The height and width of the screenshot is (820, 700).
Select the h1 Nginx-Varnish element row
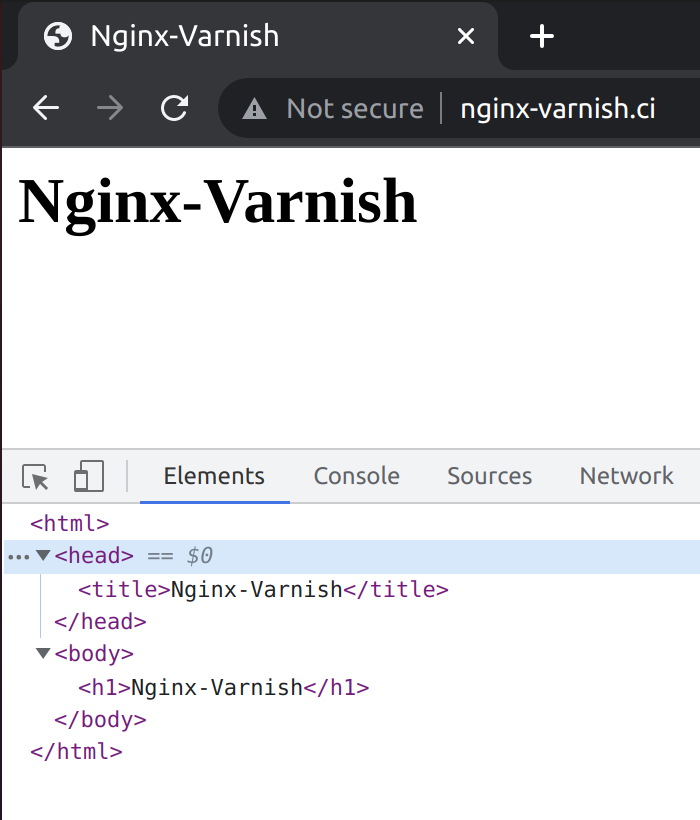tap(224, 688)
